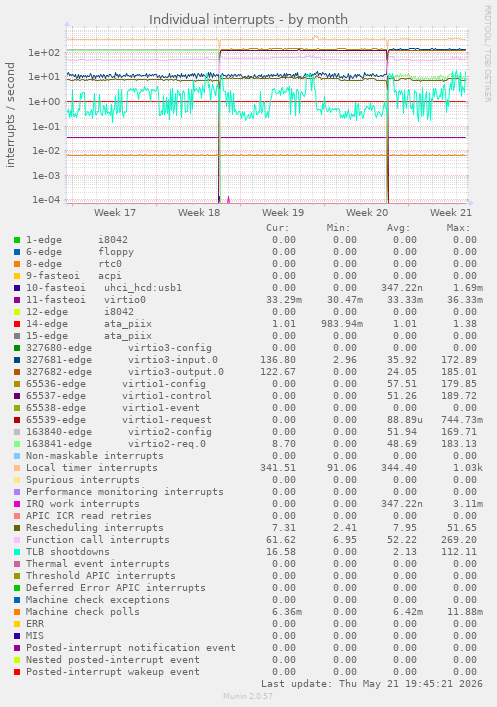This screenshot has height=707, width=497.
Task: Click the Week 21 x-axis label
Action: (x=451, y=212)
